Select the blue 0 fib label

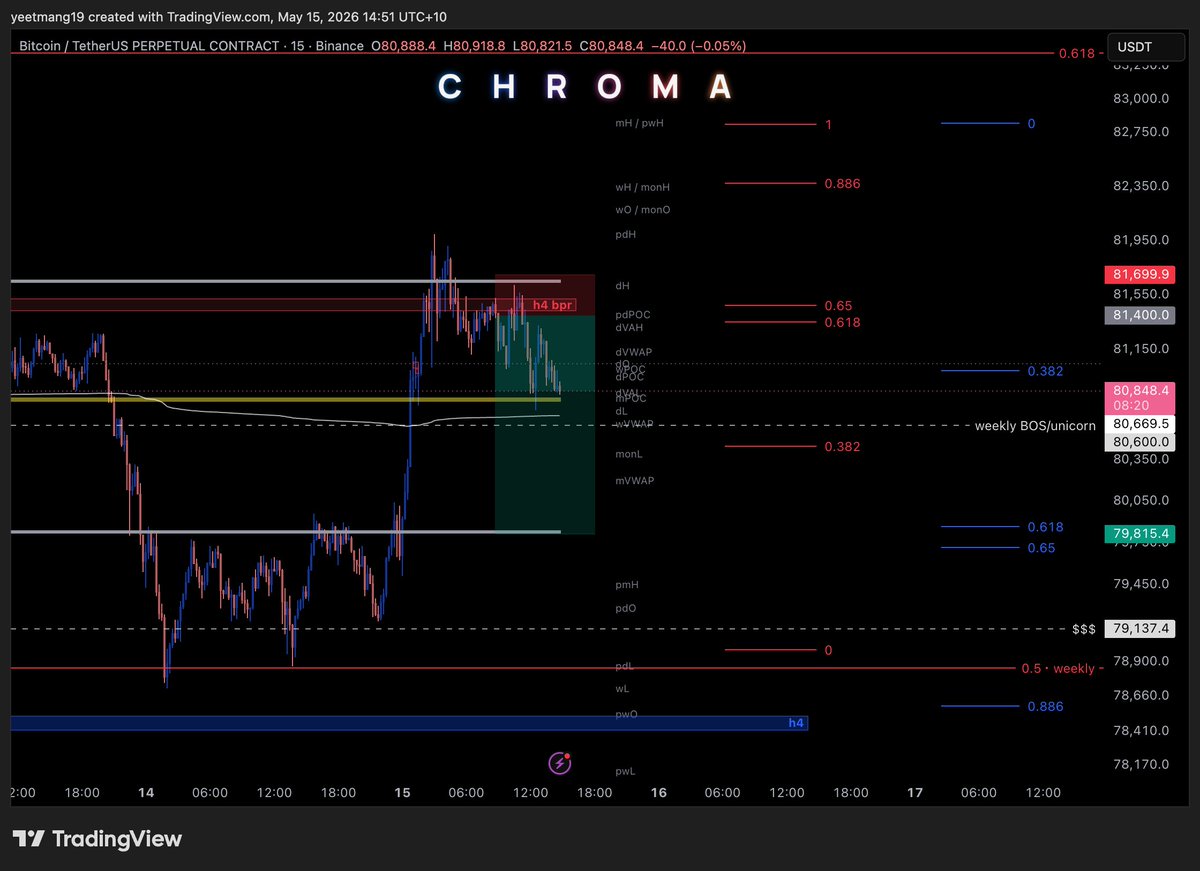click(1031, 123)
